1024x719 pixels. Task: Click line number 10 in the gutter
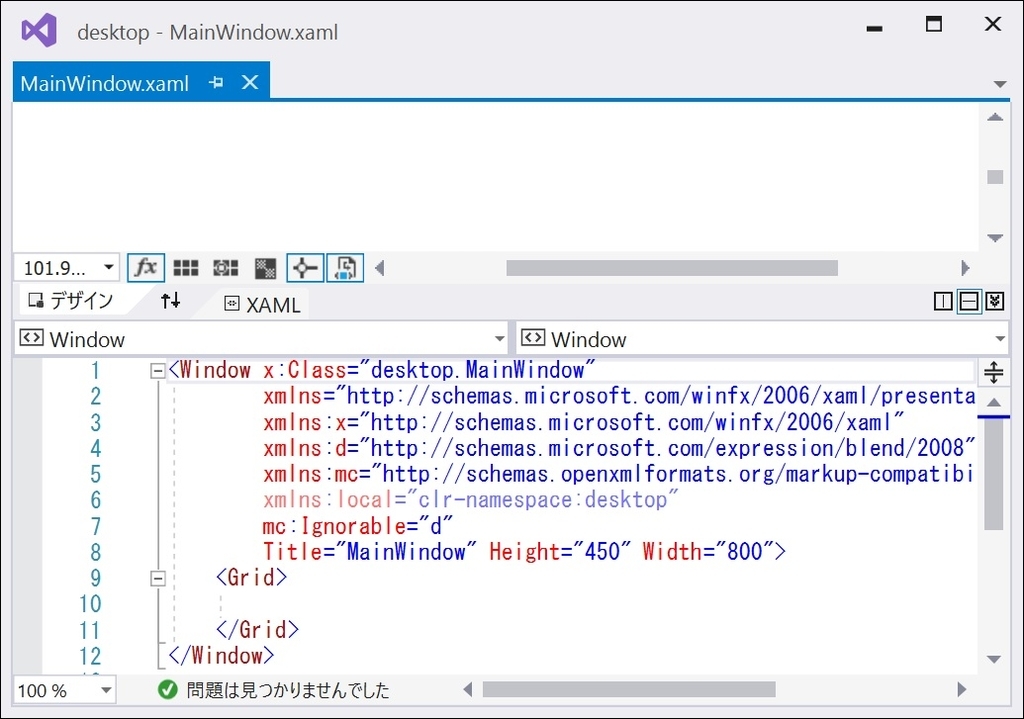pyautogui.click(x=90, y=604)
